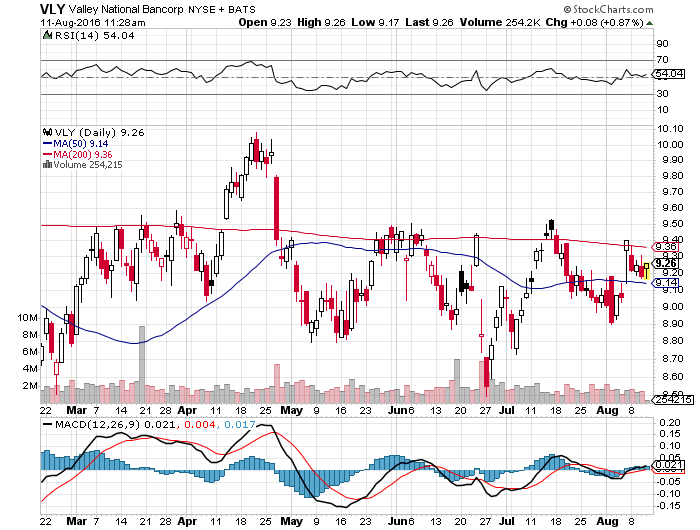Click the MACD value tag 0.021
Screen dimensions: 700x530
pos(666,465)
